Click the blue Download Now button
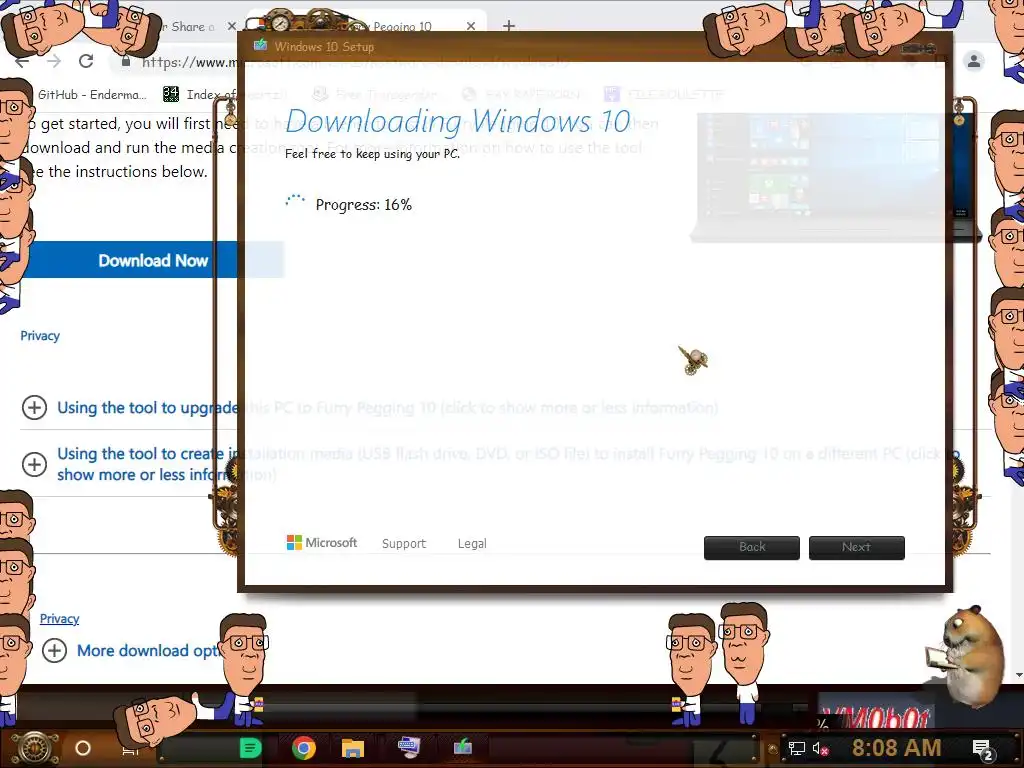The height and width of the screenshot is (768, 1024). click(153, 260)
